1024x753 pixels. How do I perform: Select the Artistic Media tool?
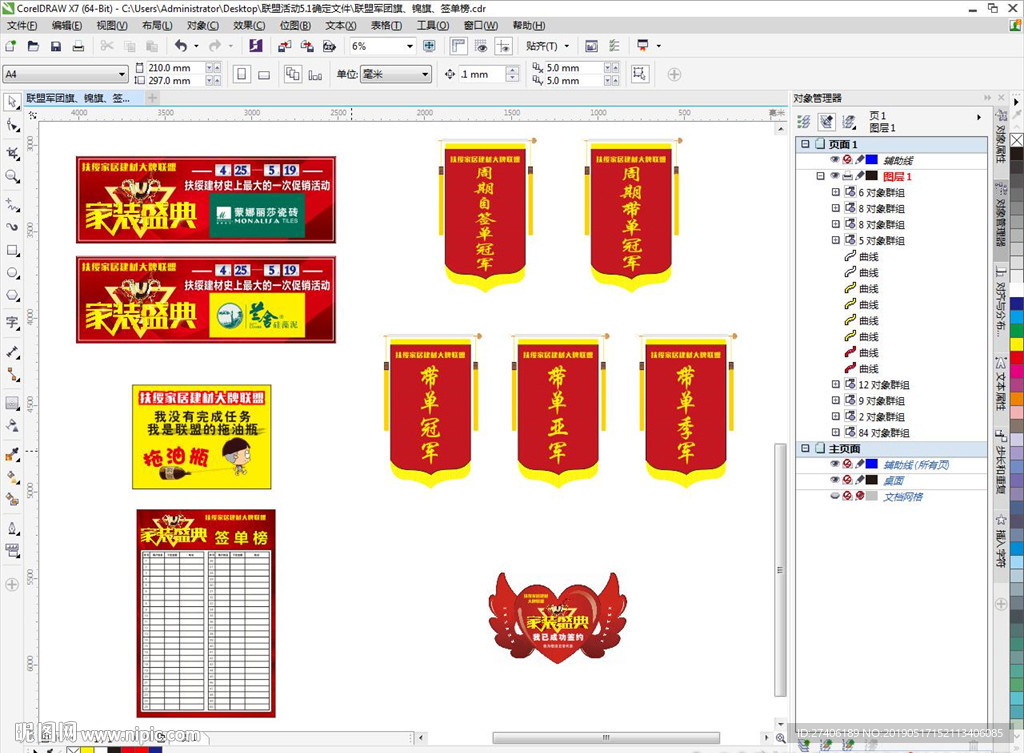pyautogui.click(x=12, y=227)
